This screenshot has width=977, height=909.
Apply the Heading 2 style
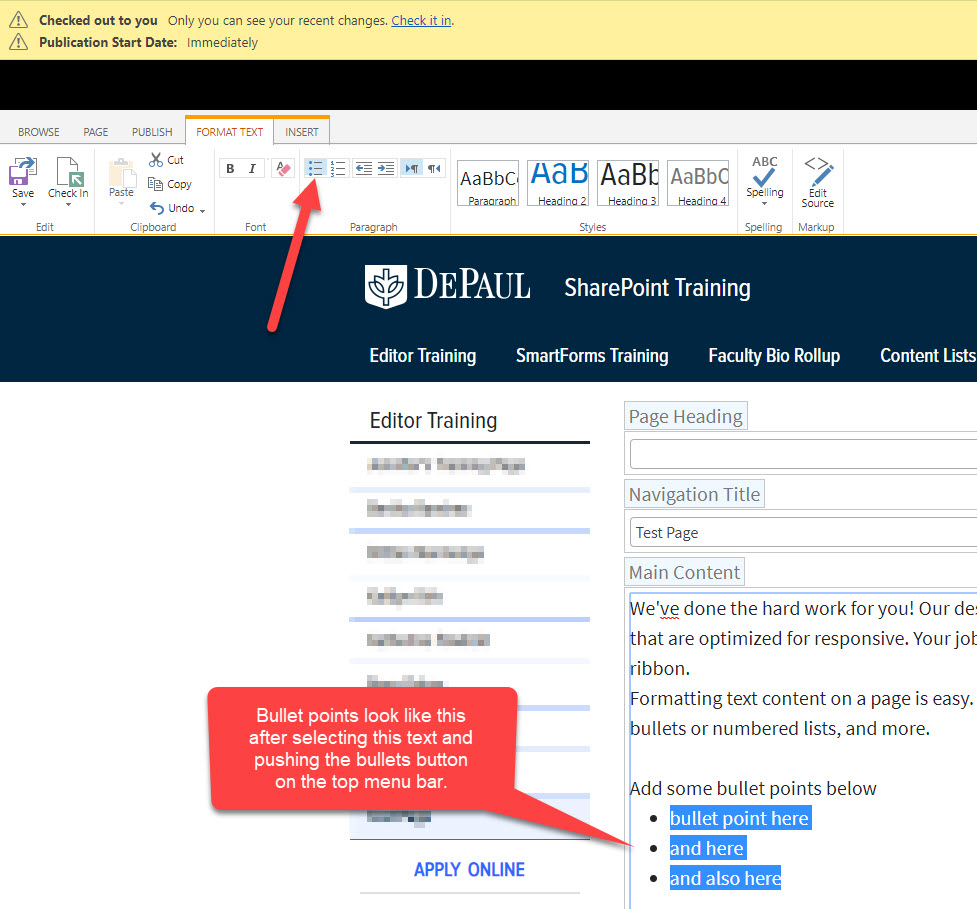click(558, 183)
